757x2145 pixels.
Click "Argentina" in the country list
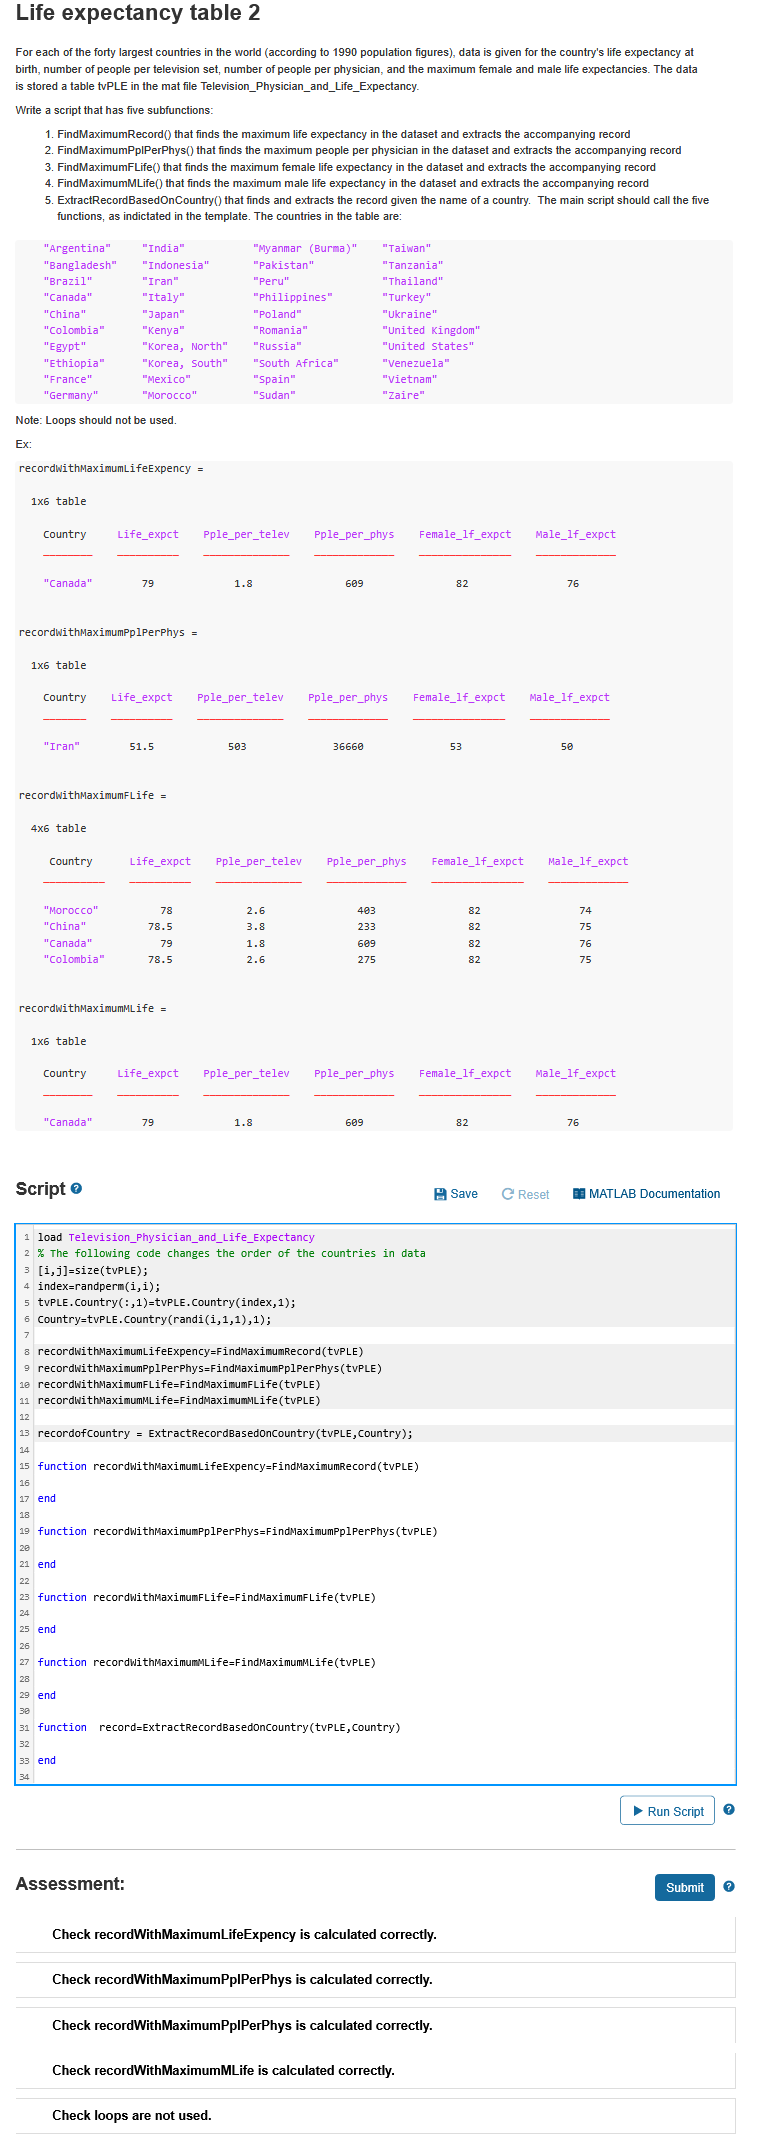(77, 248)
